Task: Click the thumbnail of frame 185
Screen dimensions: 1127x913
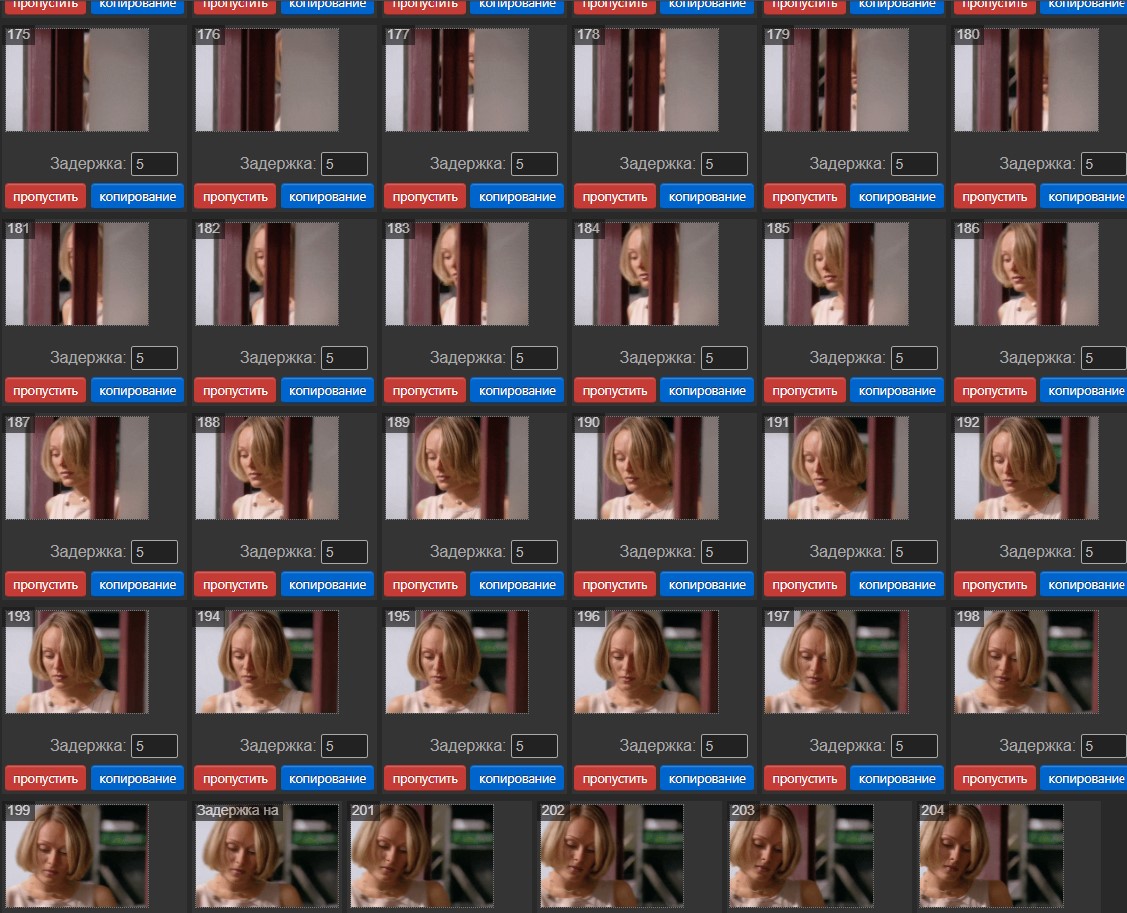Action: [x=836, y=274]
